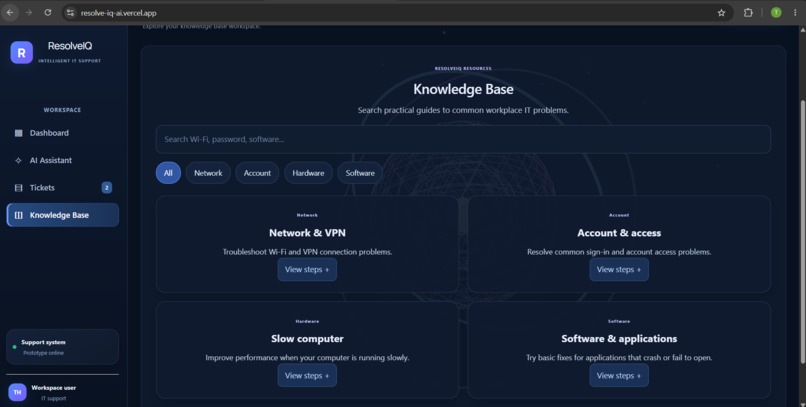The width and height of the screenshot is (806, 407).
Task: Bookmark this page with the star
Action: (x=721, y=13)
